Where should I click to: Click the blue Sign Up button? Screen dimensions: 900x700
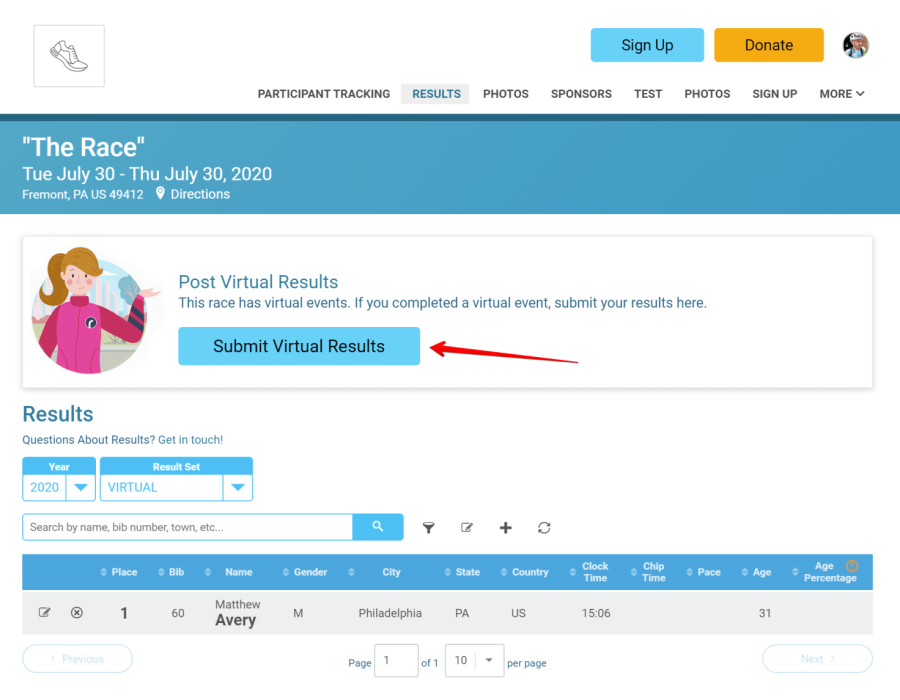click(647, 45)
